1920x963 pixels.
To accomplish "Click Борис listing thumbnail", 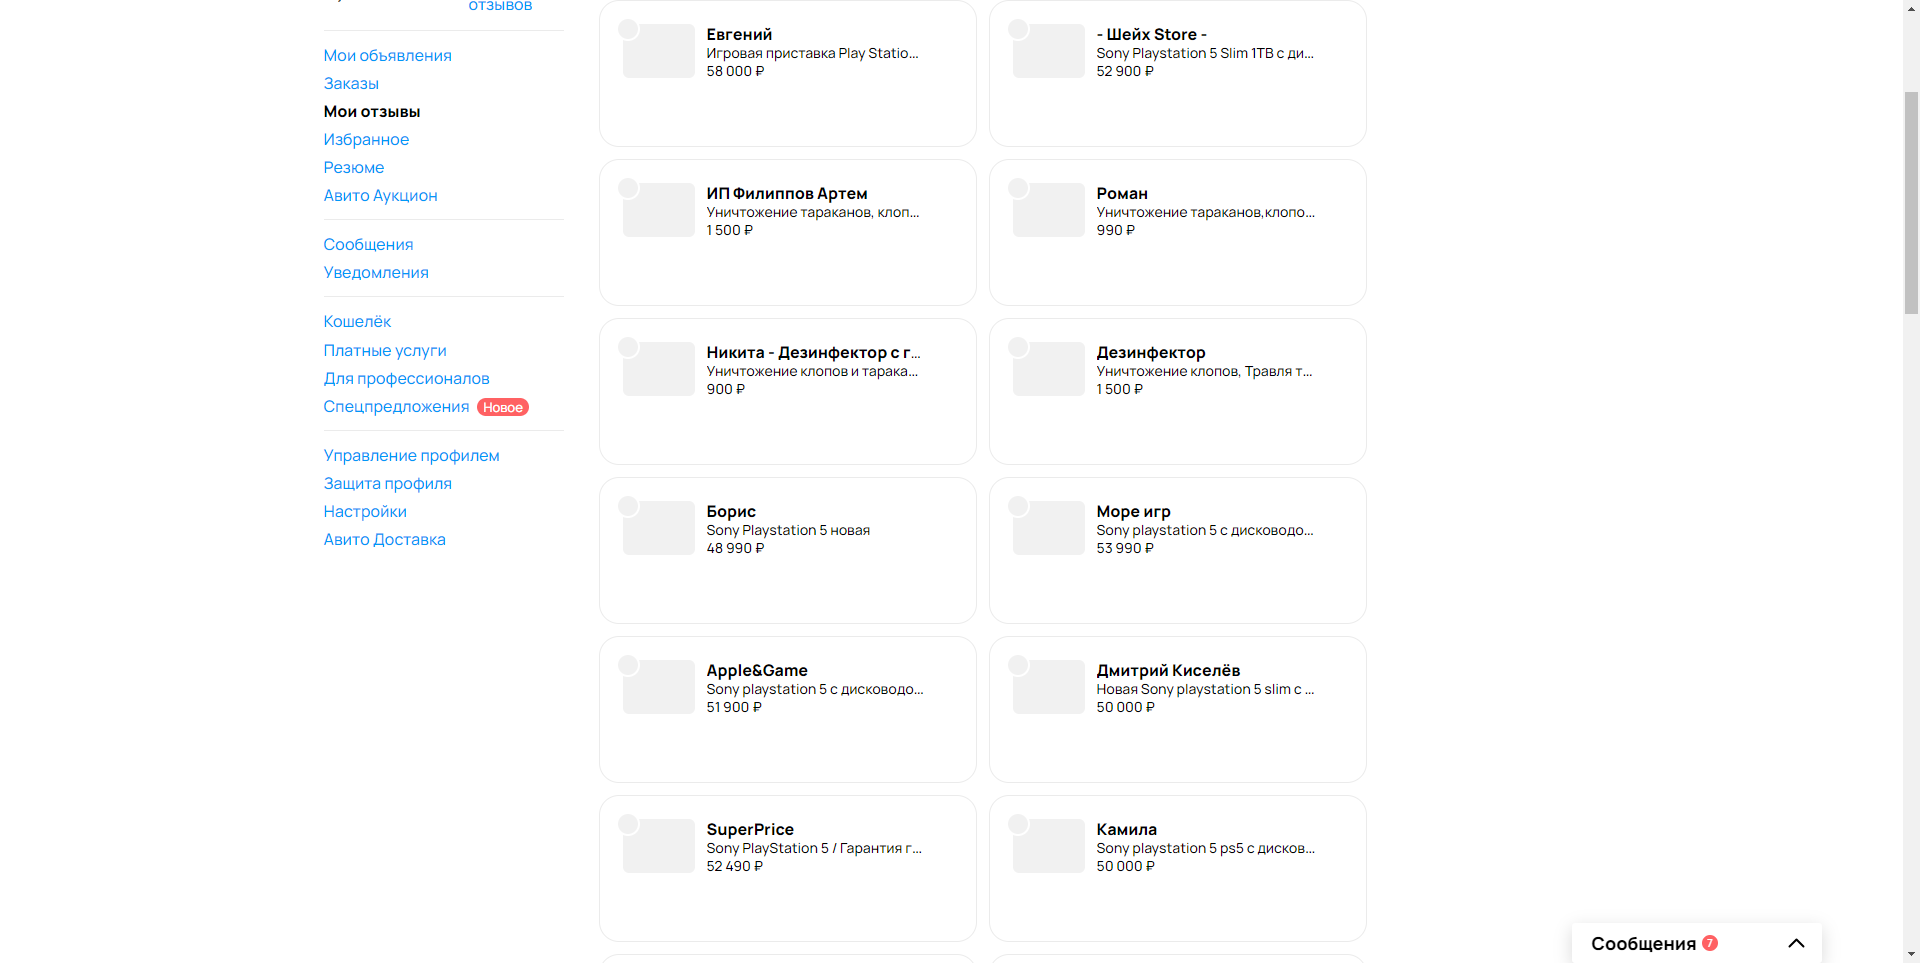I will click(x=658, y=528).
